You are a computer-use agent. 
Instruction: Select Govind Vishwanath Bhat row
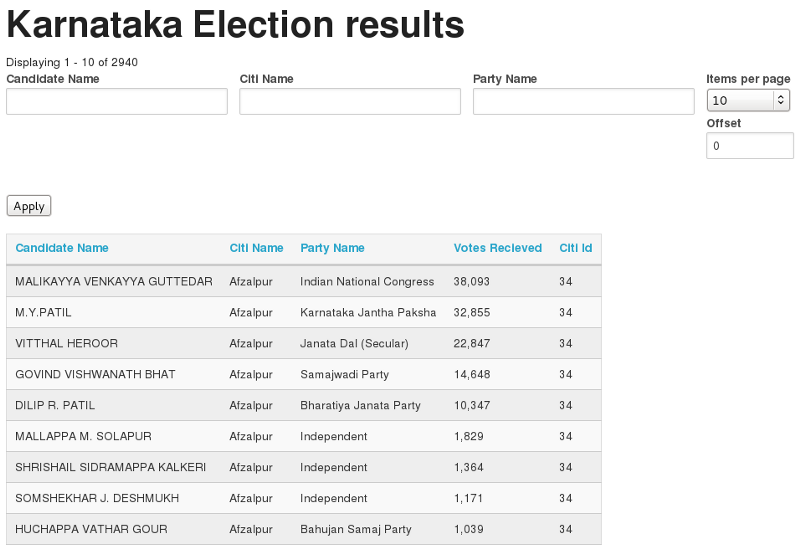click(x=95, y=375)
